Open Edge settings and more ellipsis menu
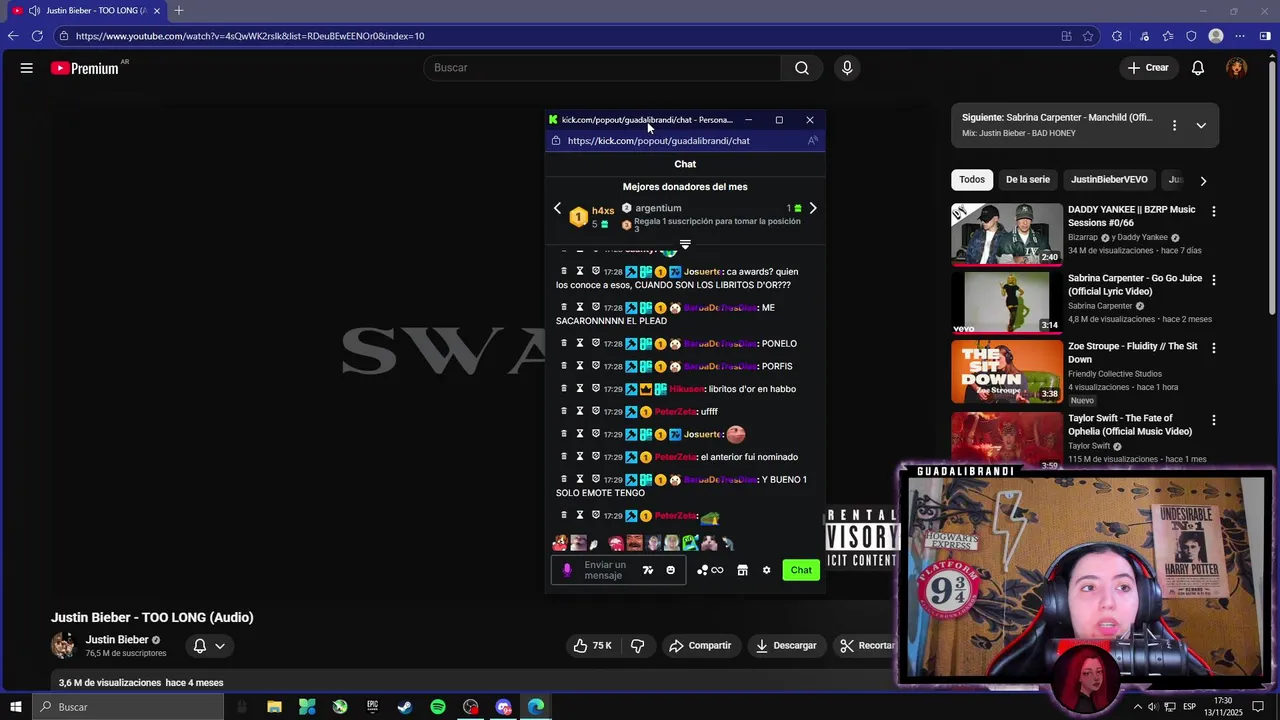The height and width of the screenshot is (720, 1280). pyautogui.click(x=1240, y=36)
